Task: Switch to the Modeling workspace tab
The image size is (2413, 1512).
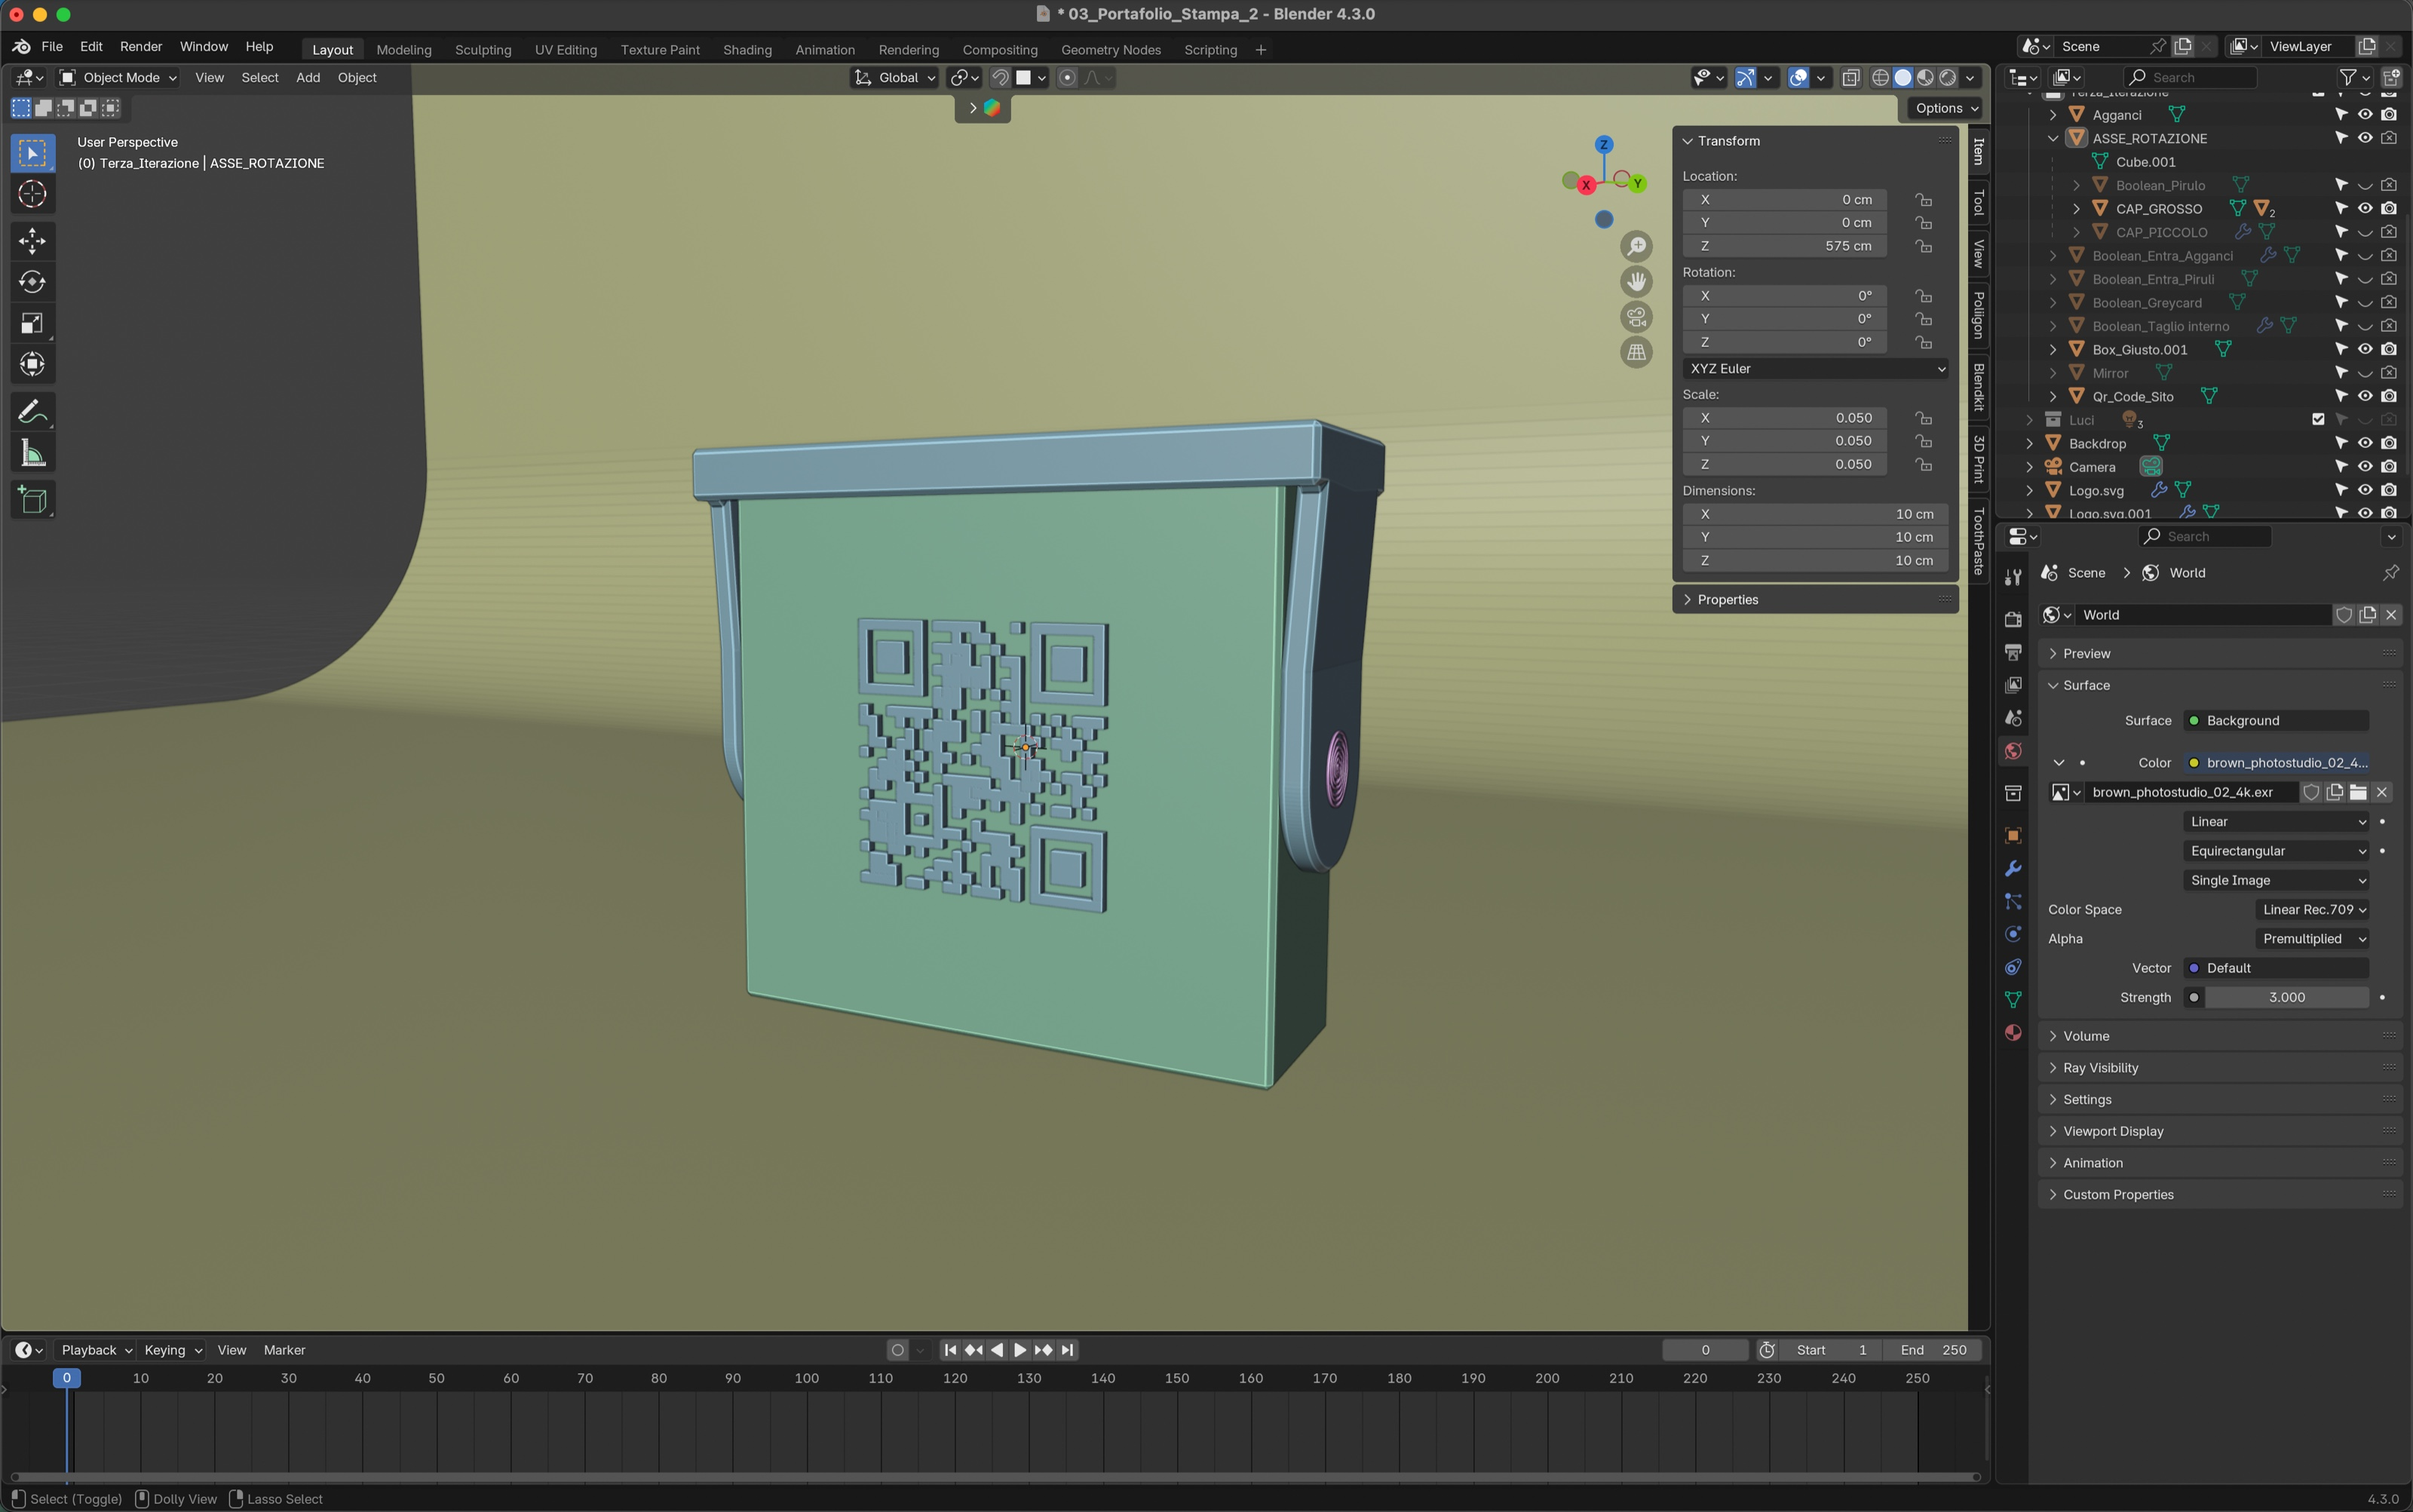Action: (404, 50)
